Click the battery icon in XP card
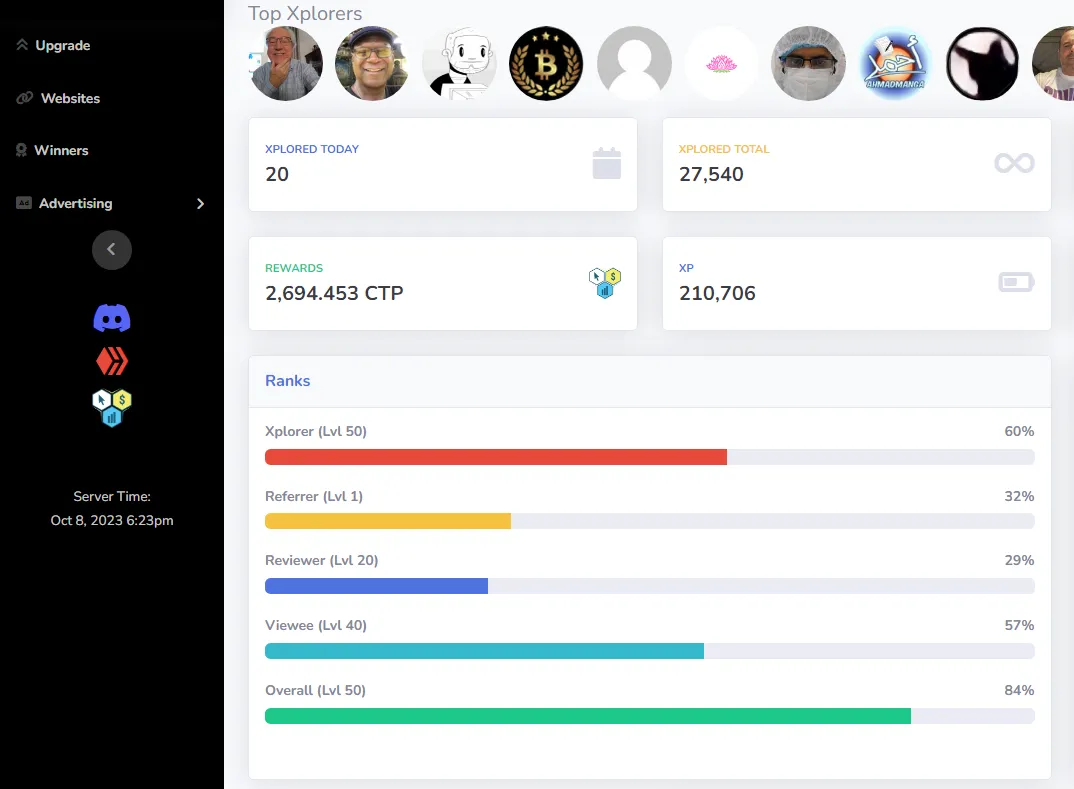The image size is (1074, 789). (x=1016, y=282)
